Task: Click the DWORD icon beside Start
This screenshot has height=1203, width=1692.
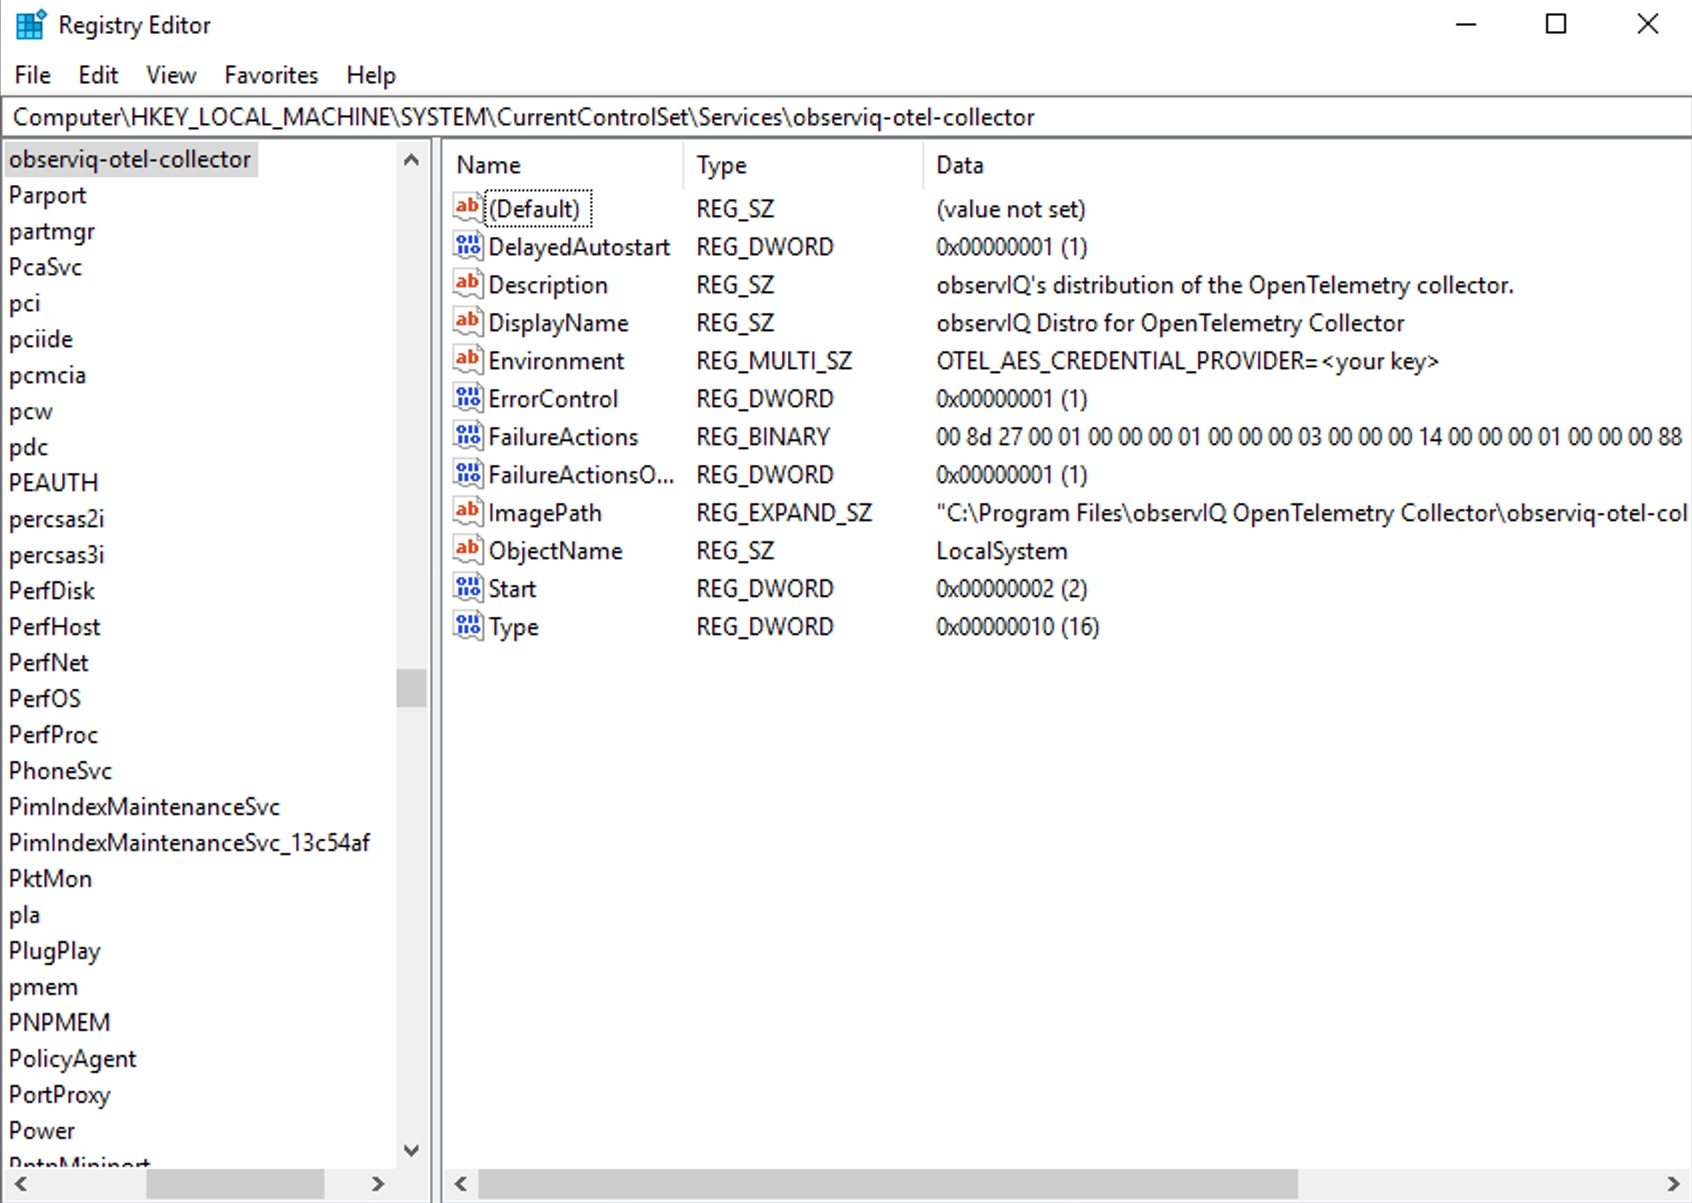Action: point(466,588)
